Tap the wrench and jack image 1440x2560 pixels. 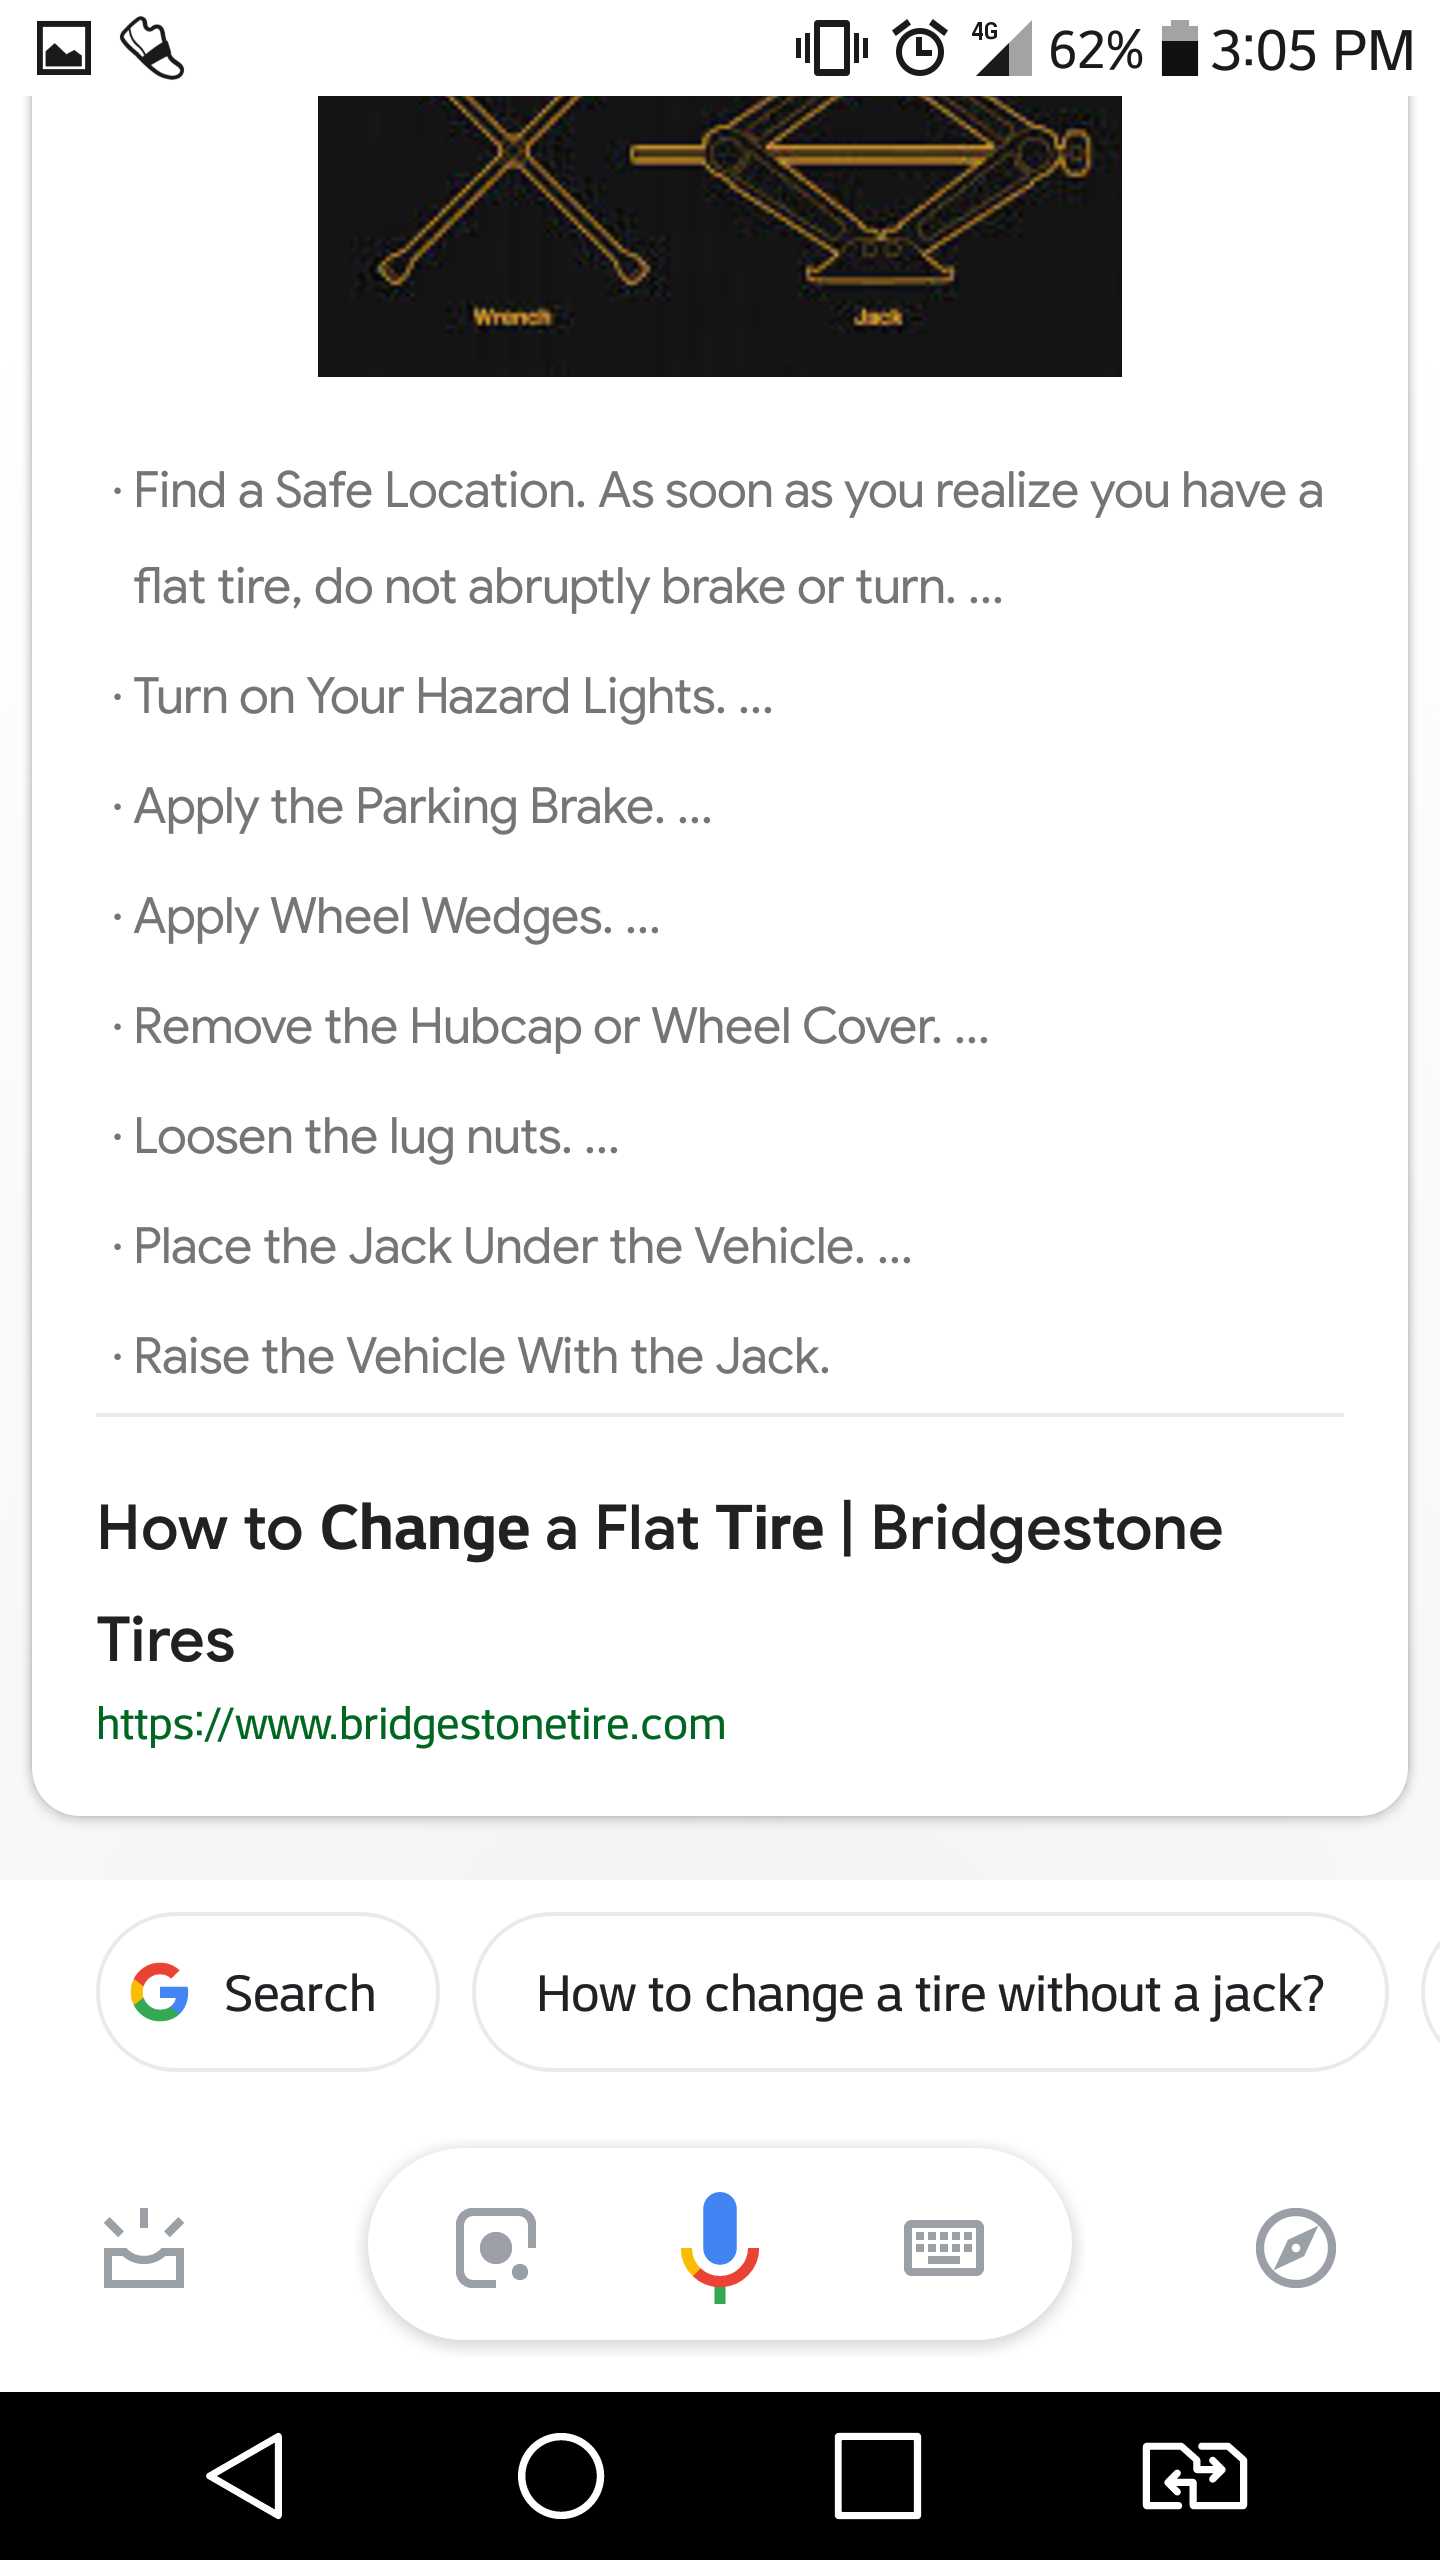coord(719,236)
